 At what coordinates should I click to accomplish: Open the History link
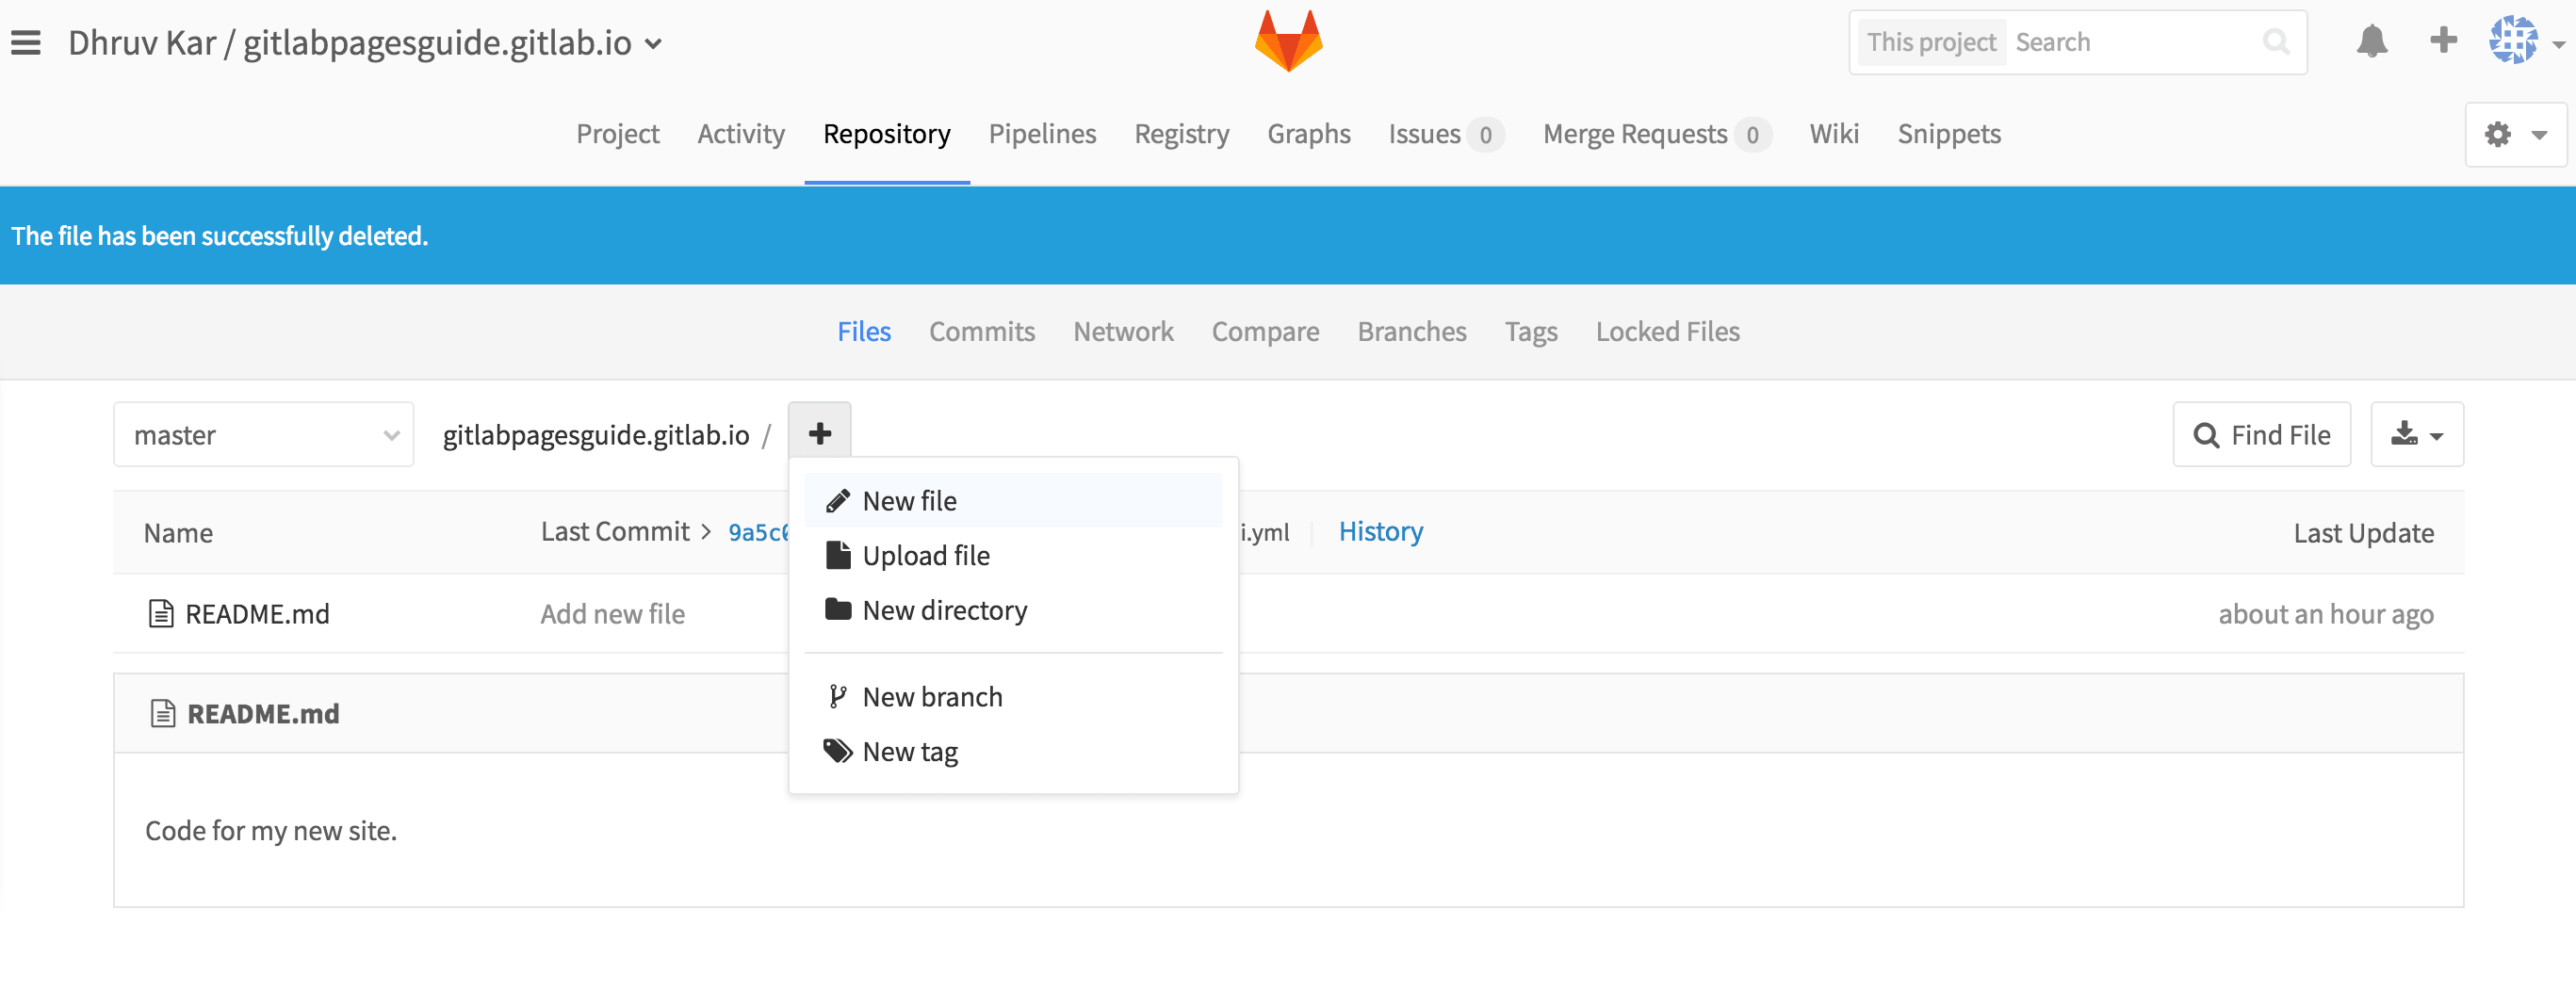tap(1380, 531)
